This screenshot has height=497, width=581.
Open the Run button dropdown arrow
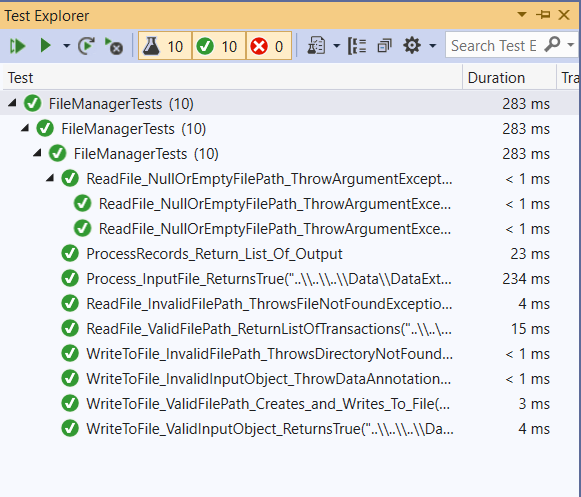tap(66, 46)
